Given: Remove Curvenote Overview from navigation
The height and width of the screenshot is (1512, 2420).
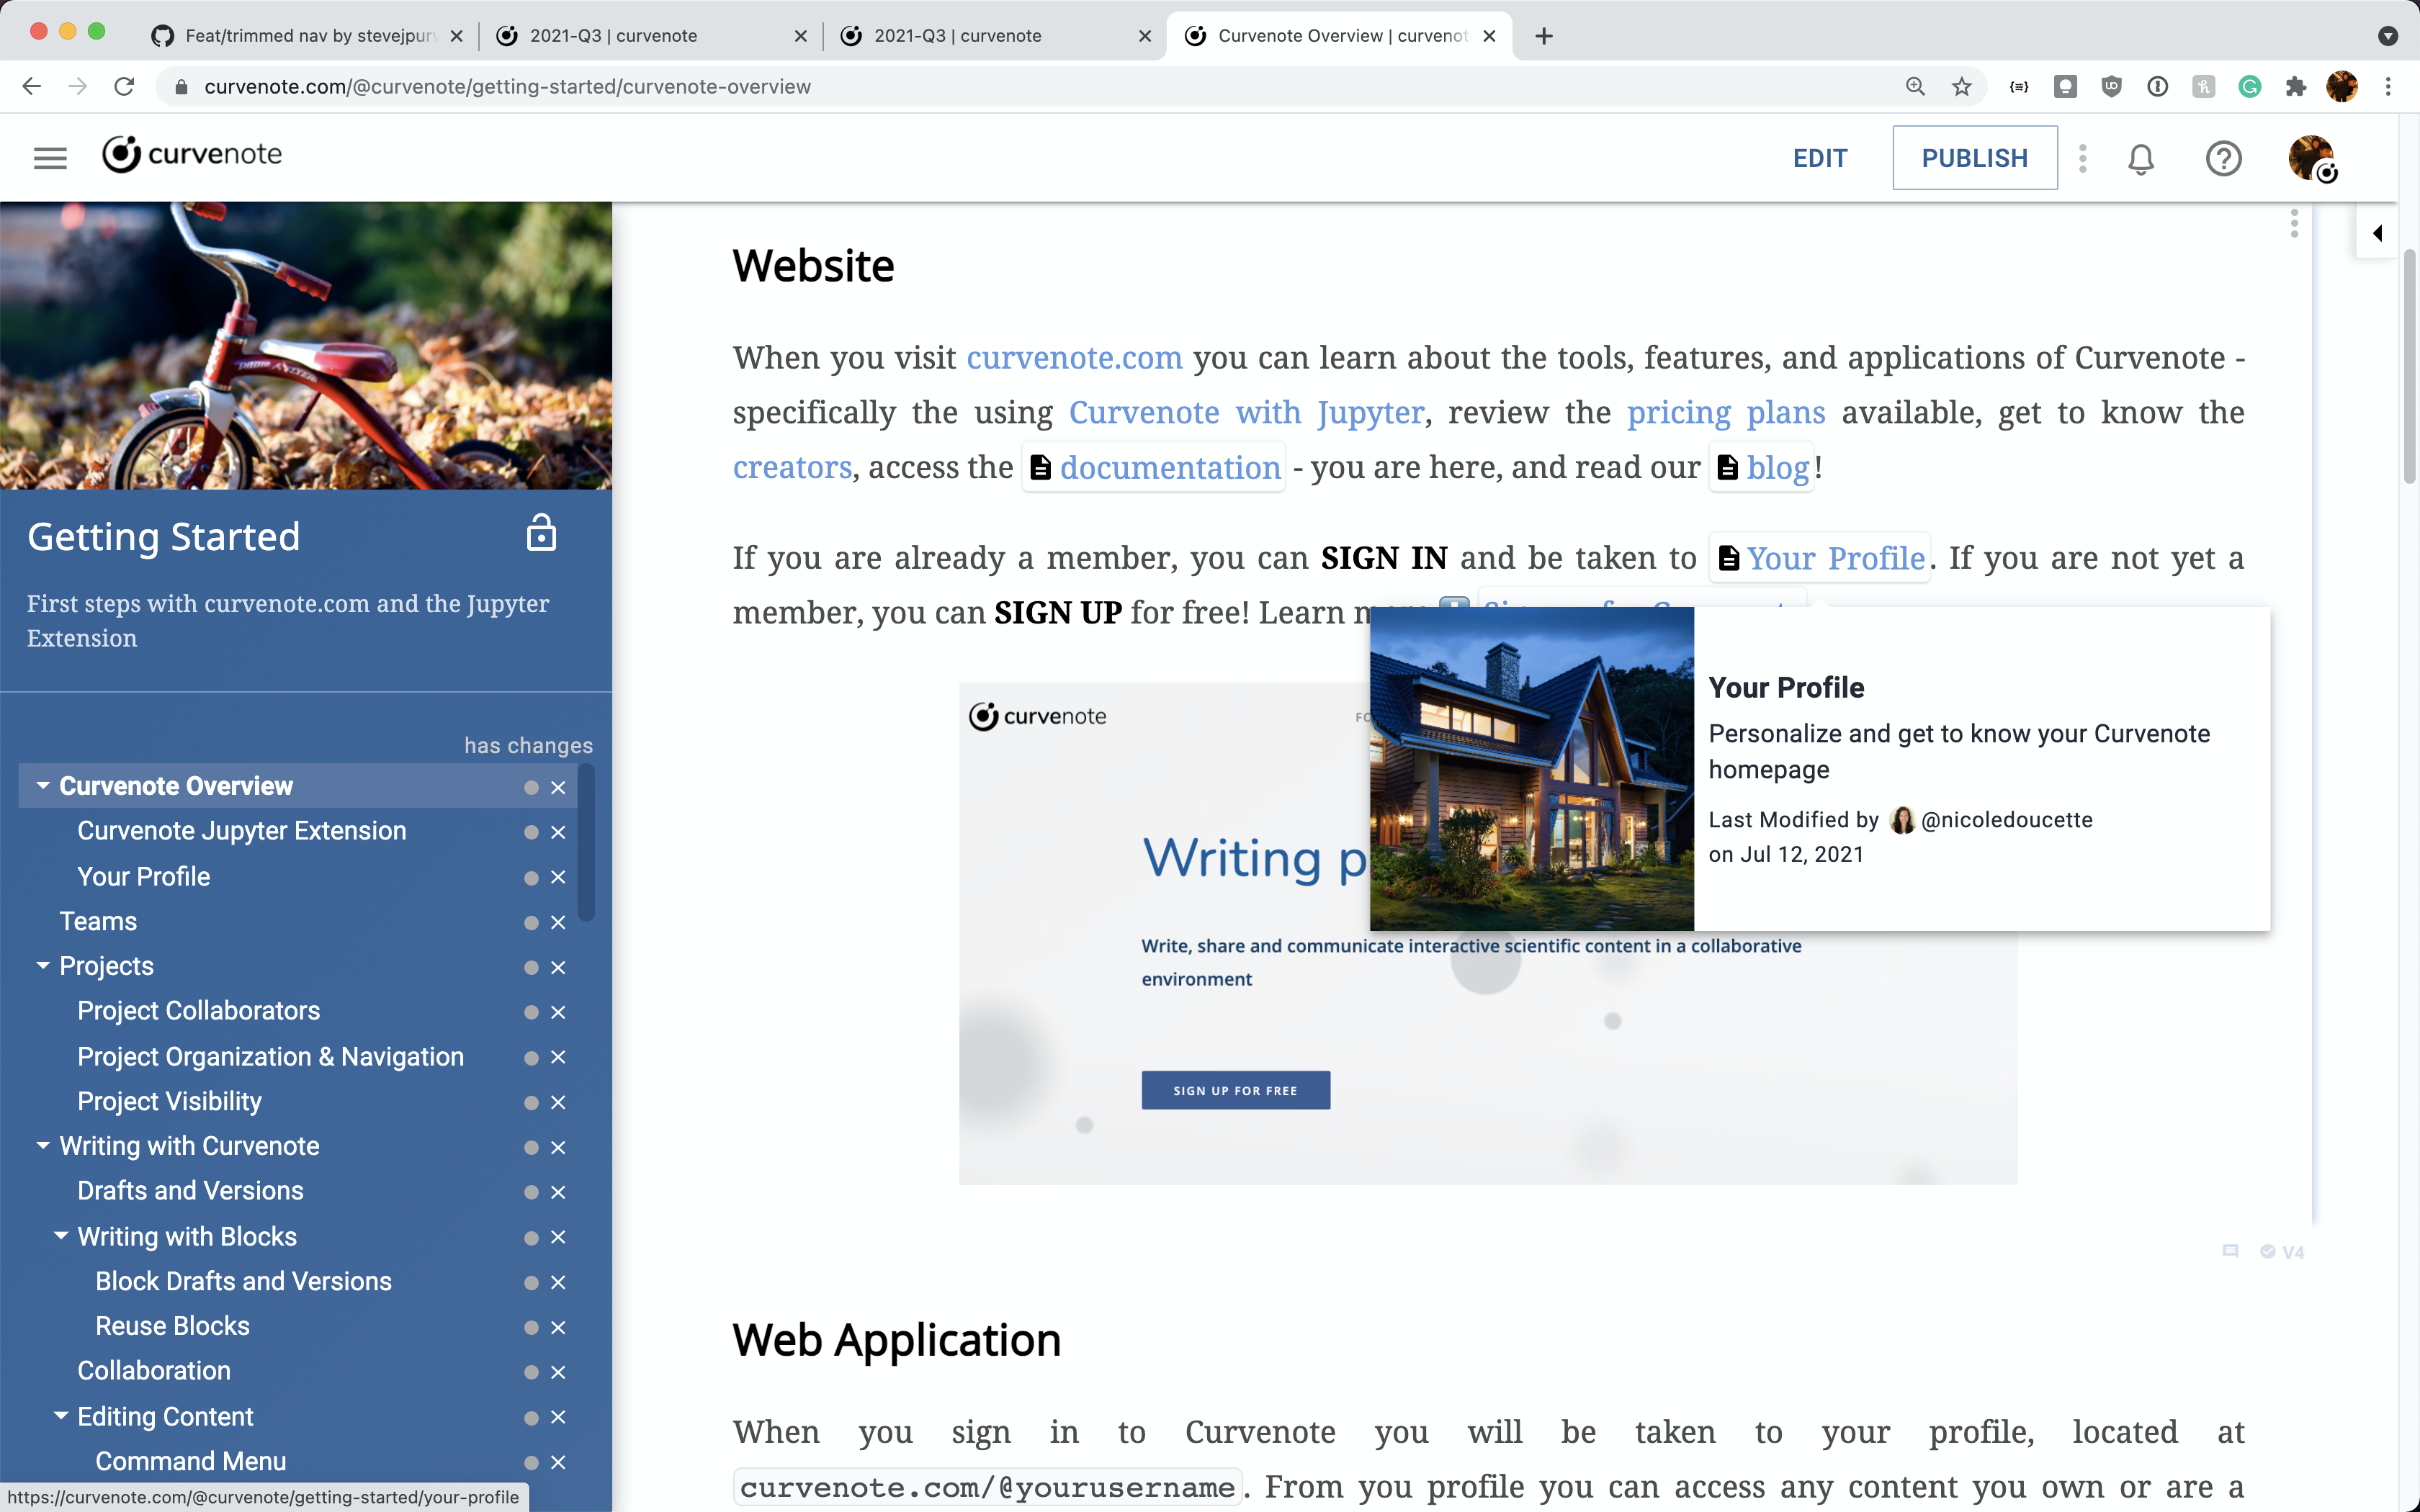Looking at the screenshot, I should coord(558,788).
